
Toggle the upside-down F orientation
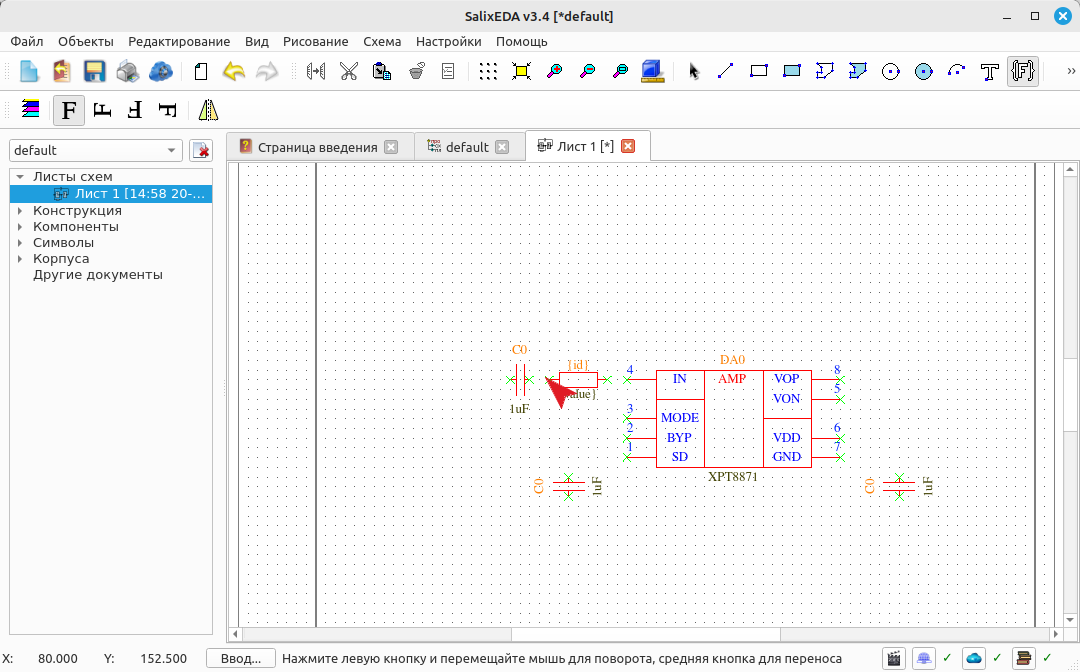point(135,109)
